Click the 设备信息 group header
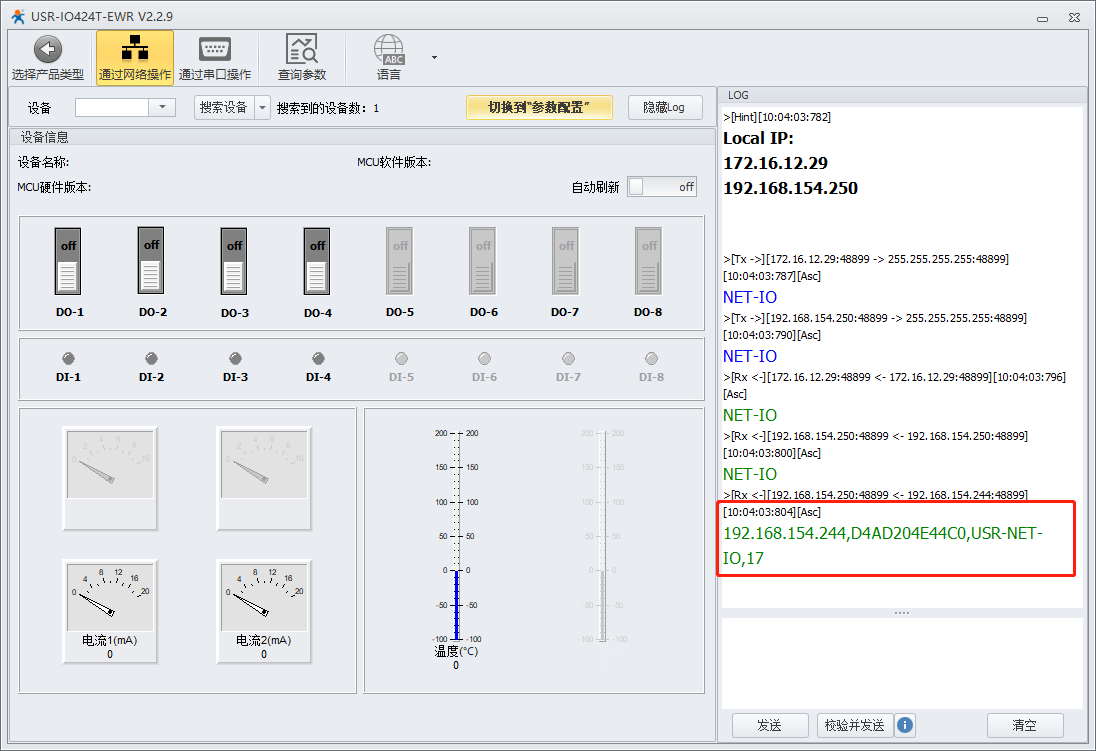 click(44, 137)
